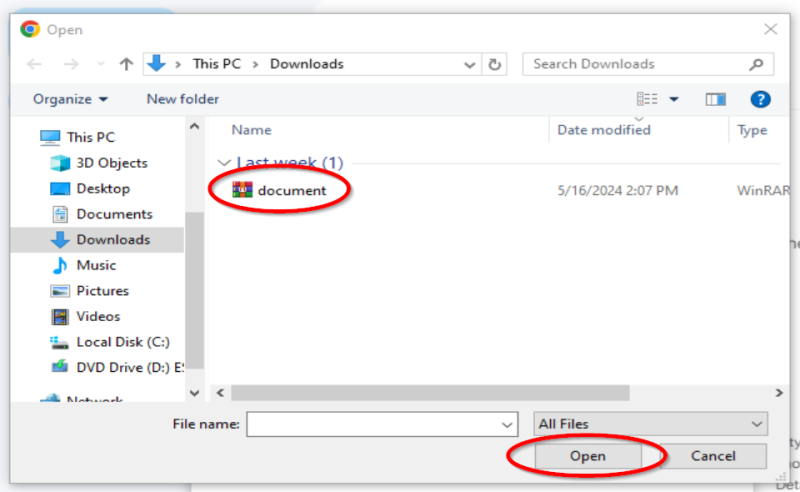800x492 pixels.
Task: Select the Pictures icon in sidebar
Action: click(60, 291)
